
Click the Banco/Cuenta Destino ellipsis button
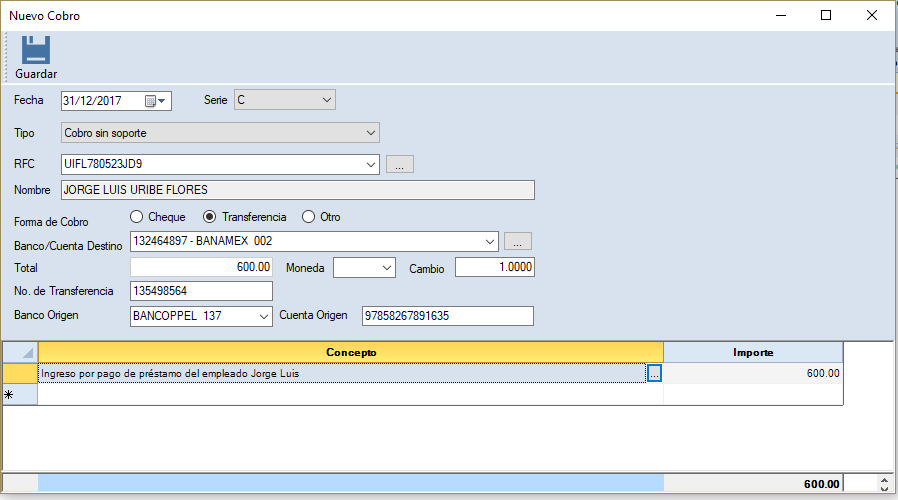tap(517, 242)
